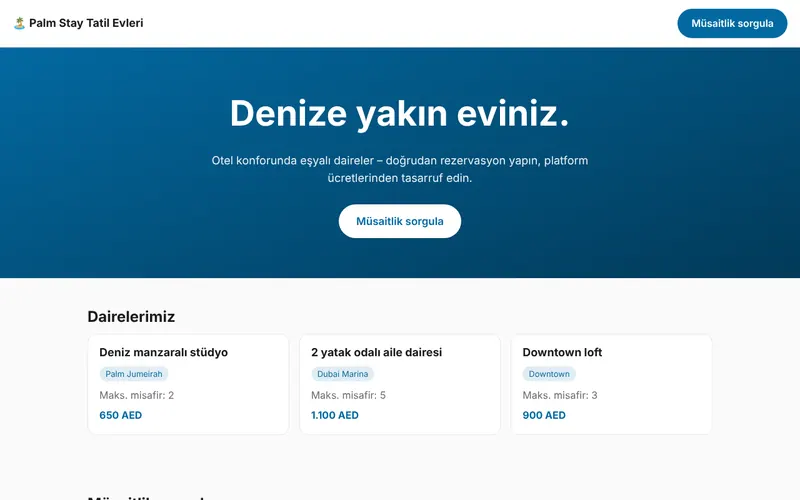Click 'Maks. misafir: 5' text
Screen dimensions: 800x500
(348, 395)
